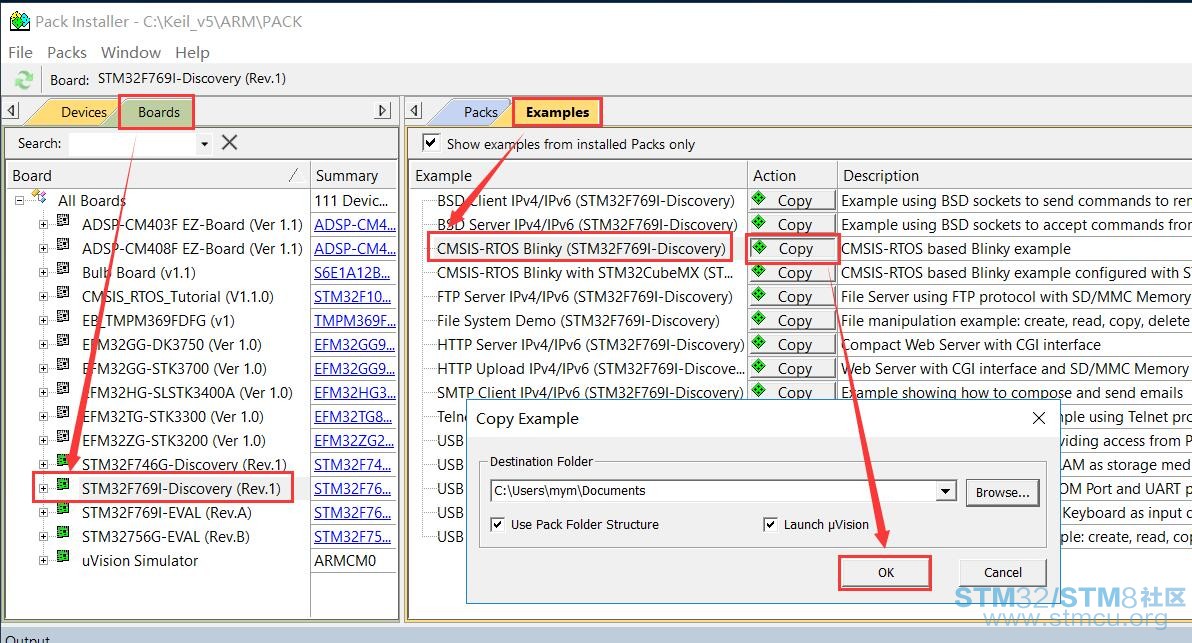Click the Action column header
Image resolution: width=1192 pixels, height=643 pixels.
click(x=792, y=176)
